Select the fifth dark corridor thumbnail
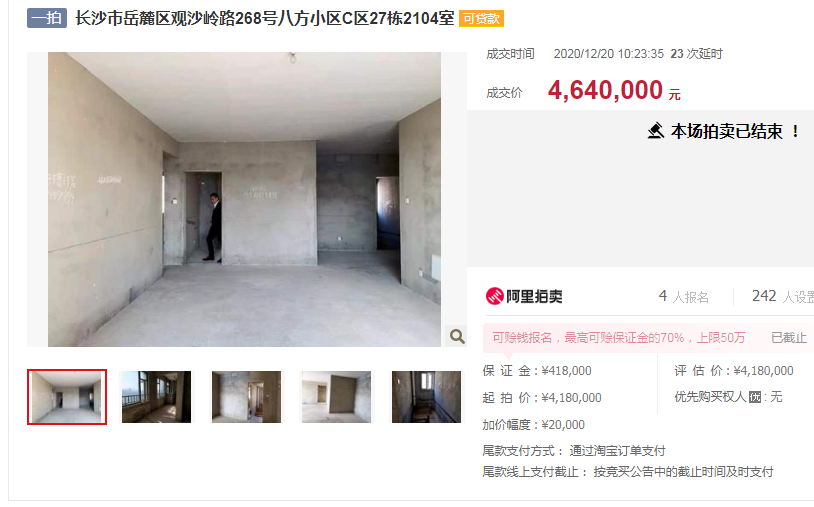This screenshot has width=814, height=507. coord(426,397)
